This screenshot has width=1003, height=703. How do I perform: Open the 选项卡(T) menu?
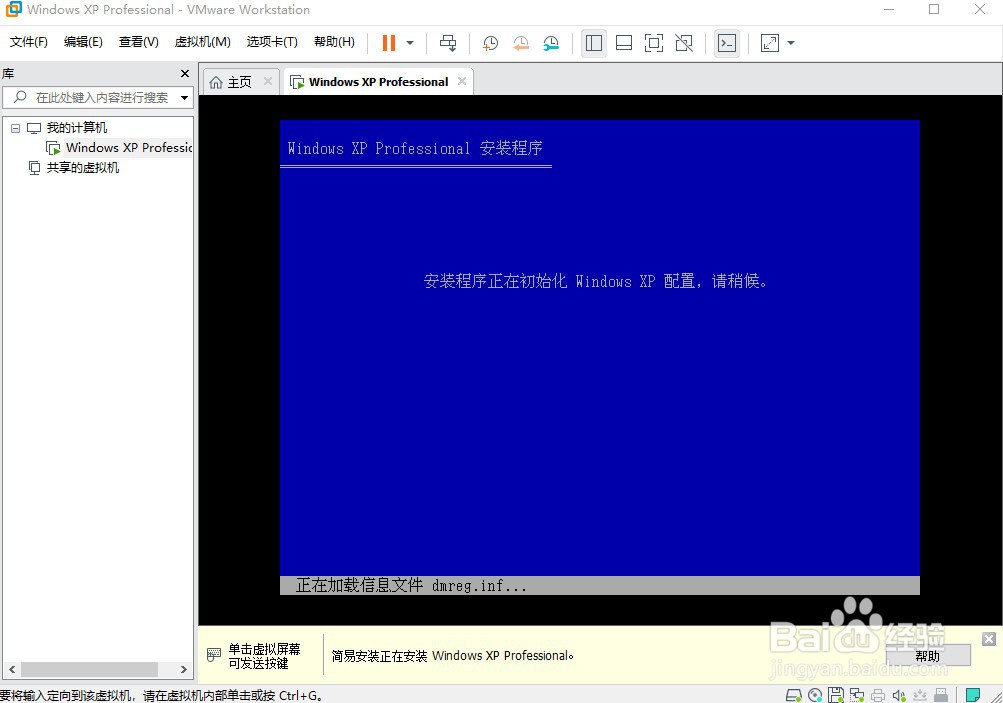click(x=272, y=42)
